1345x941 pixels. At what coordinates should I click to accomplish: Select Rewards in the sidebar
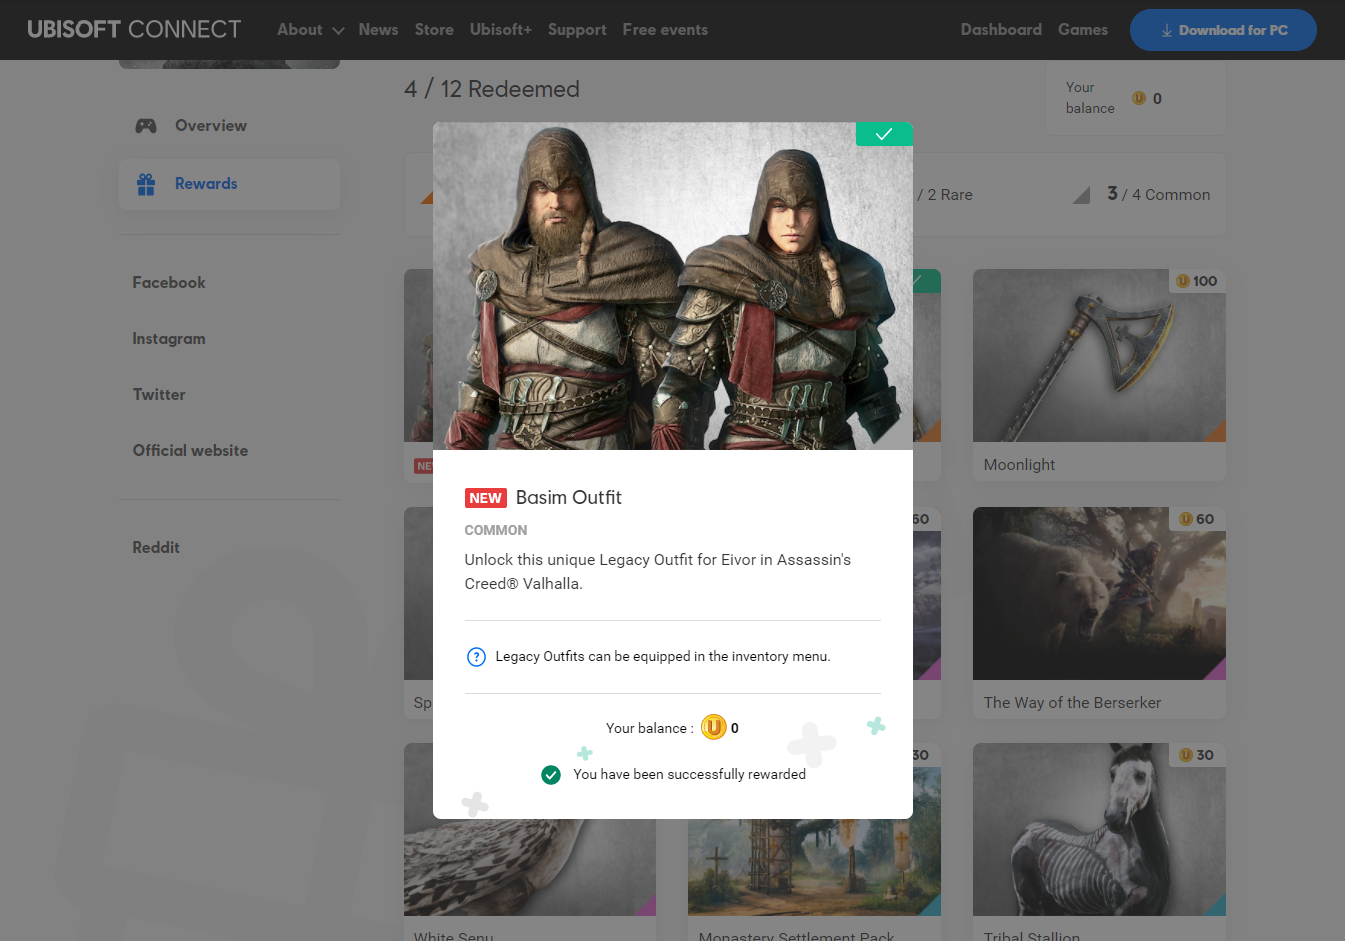(229, 184)
